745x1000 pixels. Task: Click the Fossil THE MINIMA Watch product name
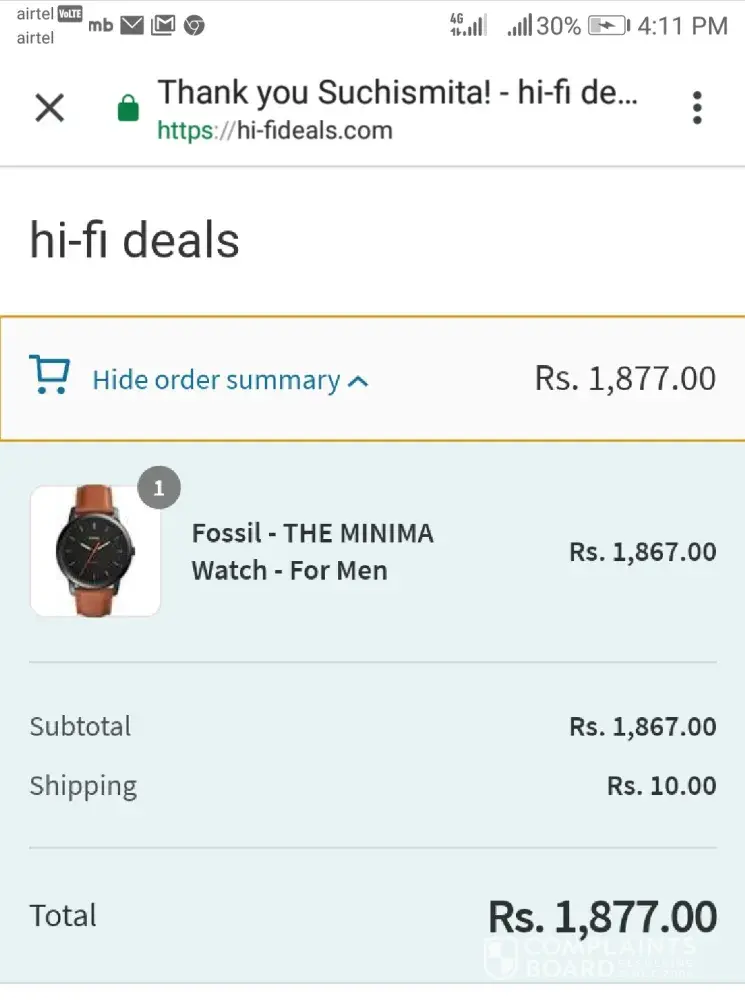coord(312,552)
